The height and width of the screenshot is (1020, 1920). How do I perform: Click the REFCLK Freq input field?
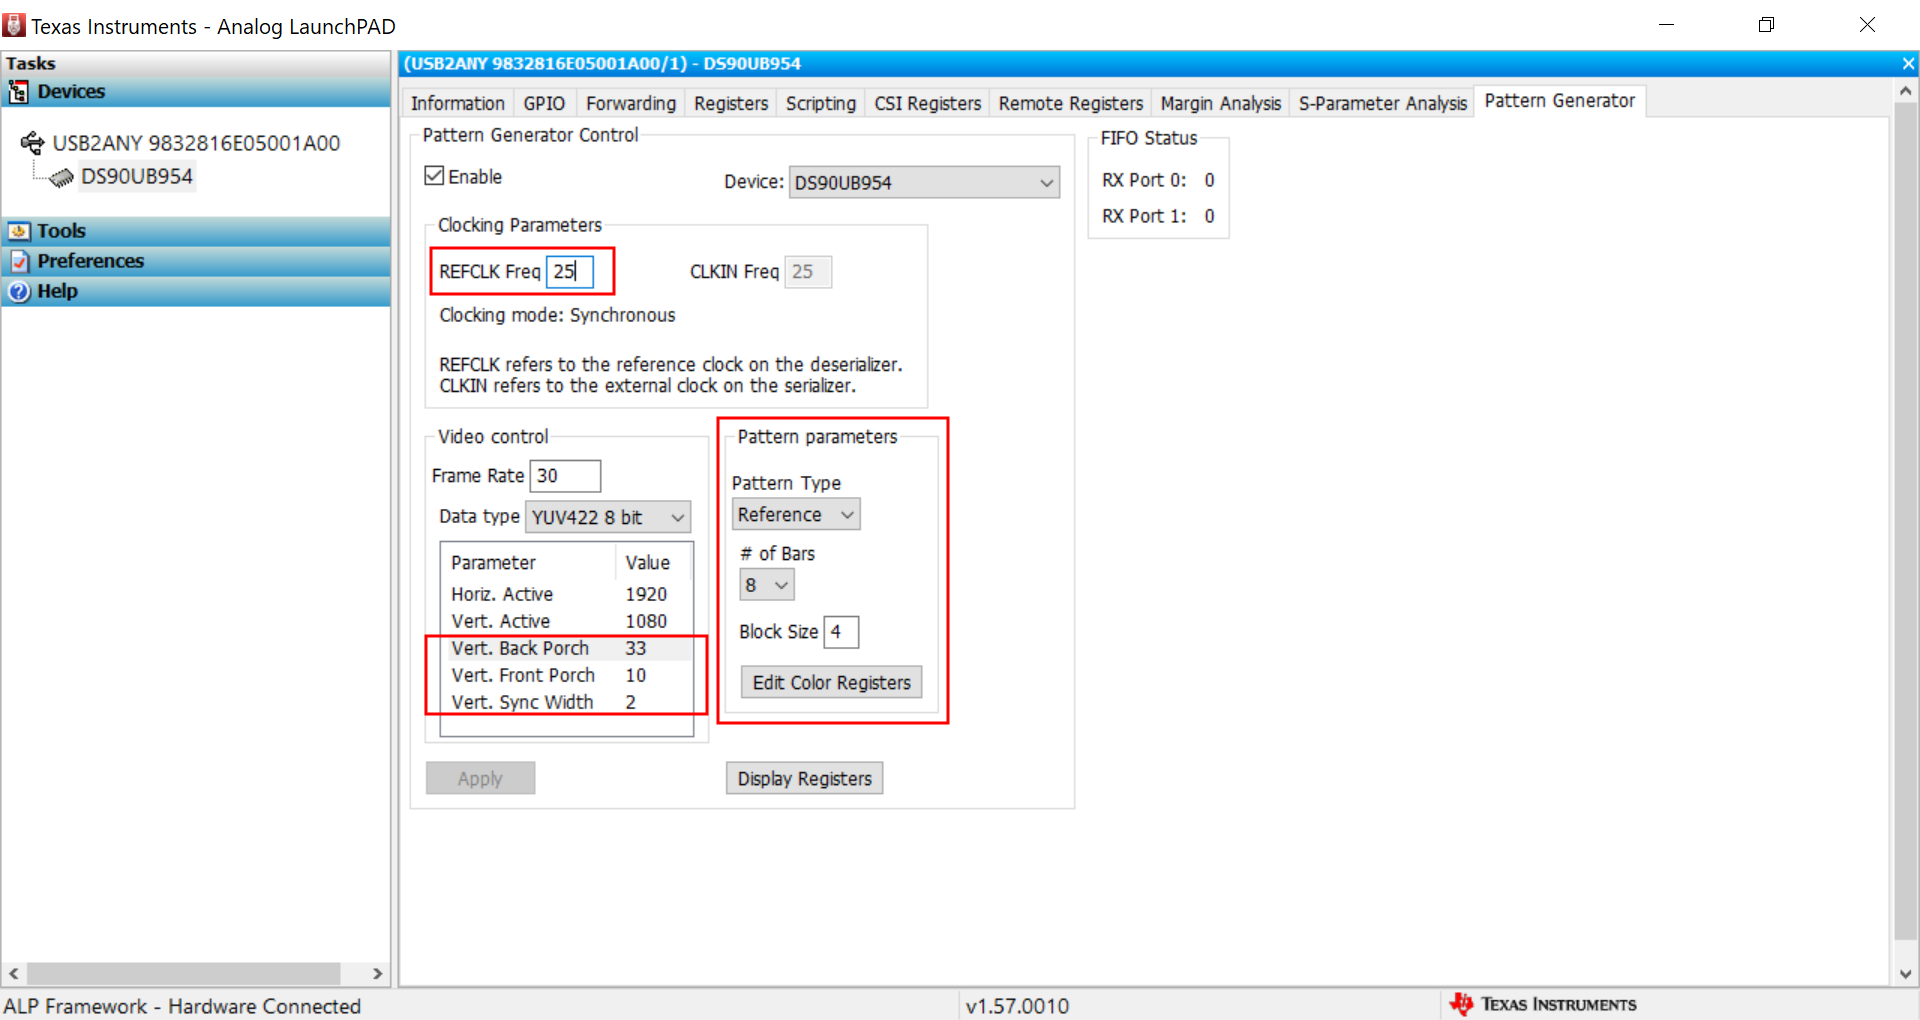click(x=570, y=271)
